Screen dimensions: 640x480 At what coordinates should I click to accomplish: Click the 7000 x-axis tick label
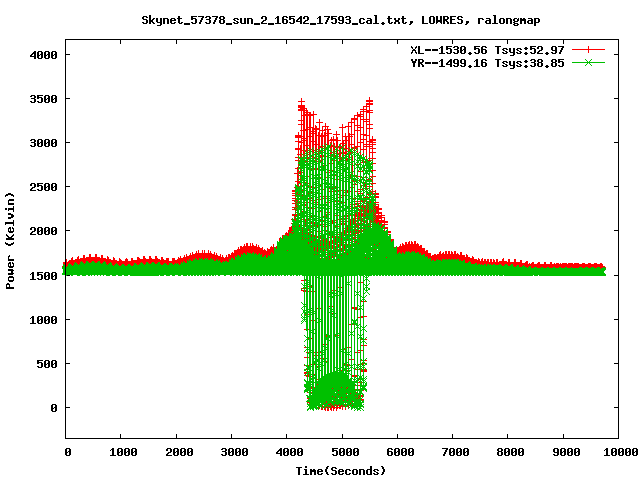pyautogui.click(x=455, y=452)
